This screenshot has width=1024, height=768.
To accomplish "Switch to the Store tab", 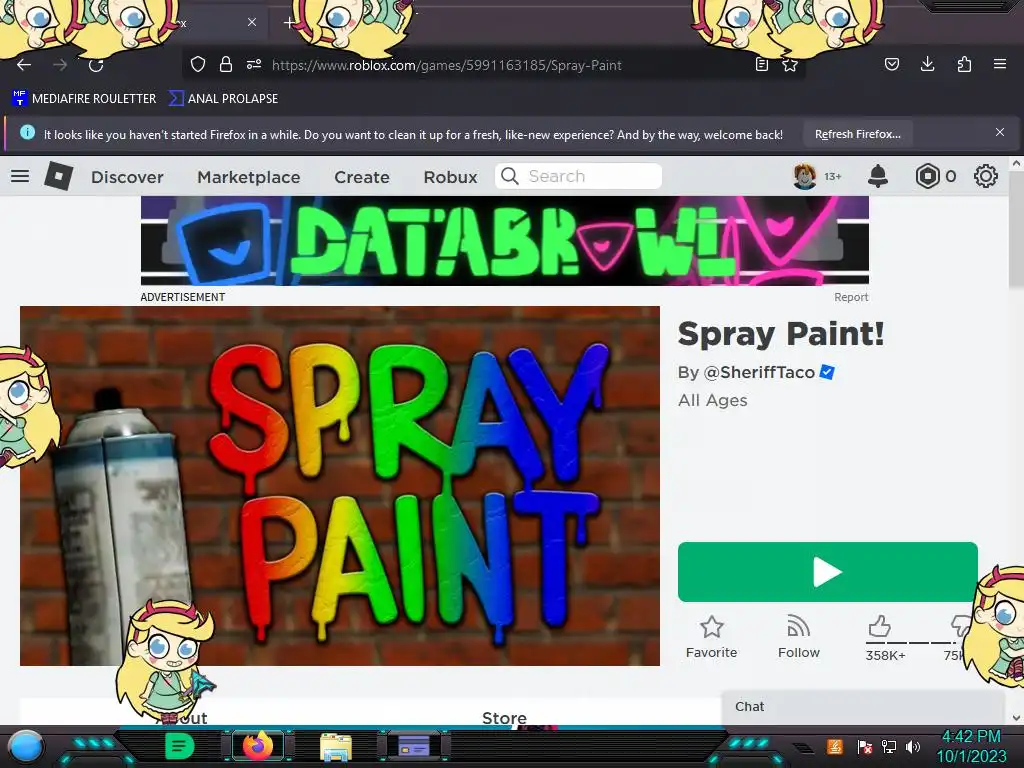I will [504, 718].
